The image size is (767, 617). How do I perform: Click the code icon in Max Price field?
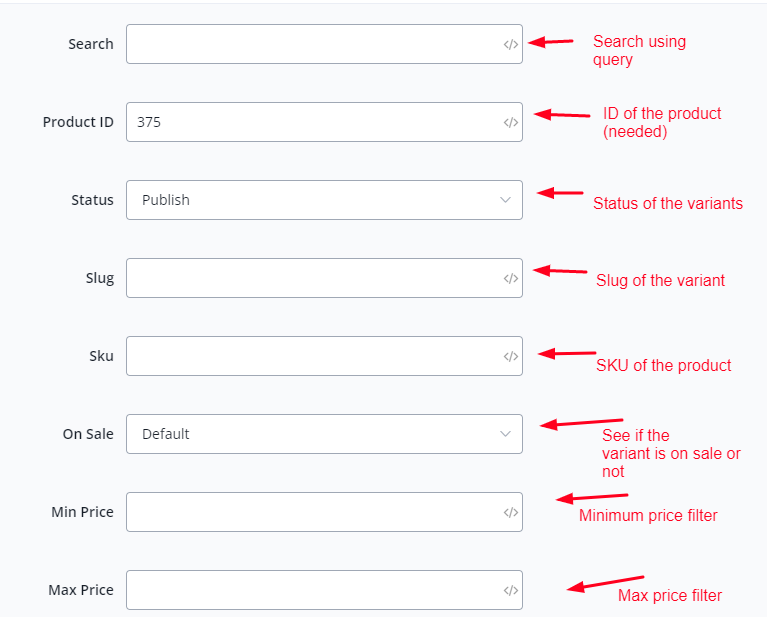click(510, 590)
